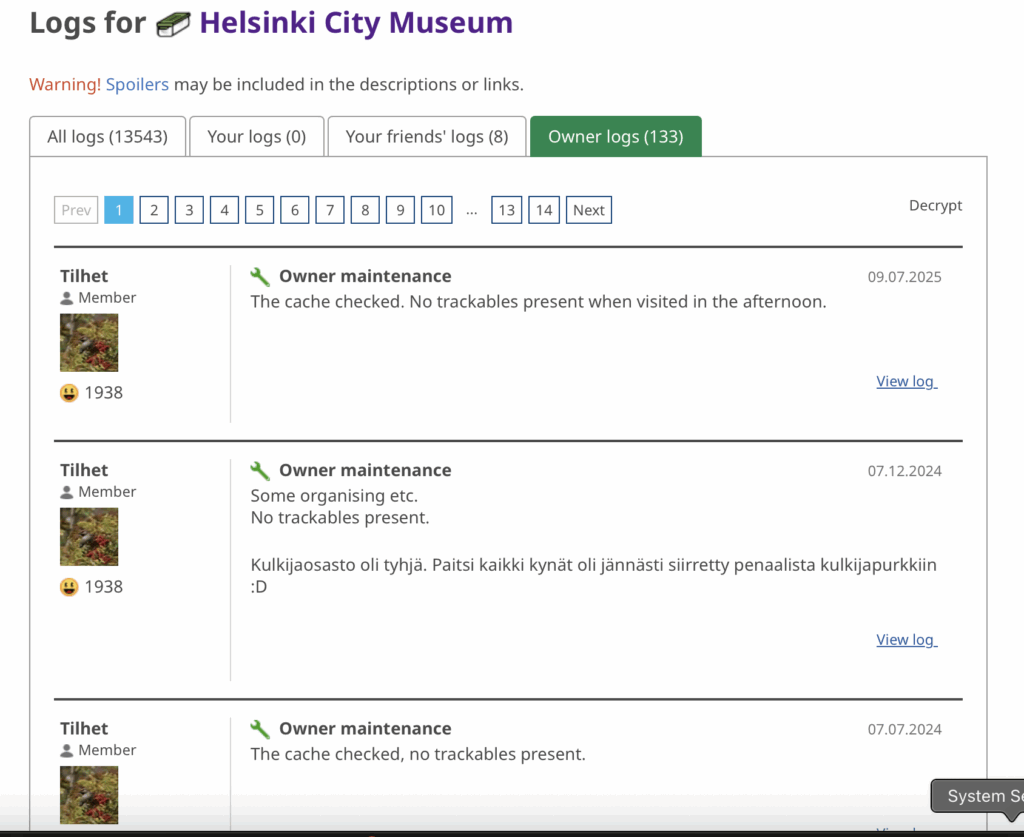Switch to the Your logs (0) tab
The image size is (1024, 837).
[x=257, y=136]
